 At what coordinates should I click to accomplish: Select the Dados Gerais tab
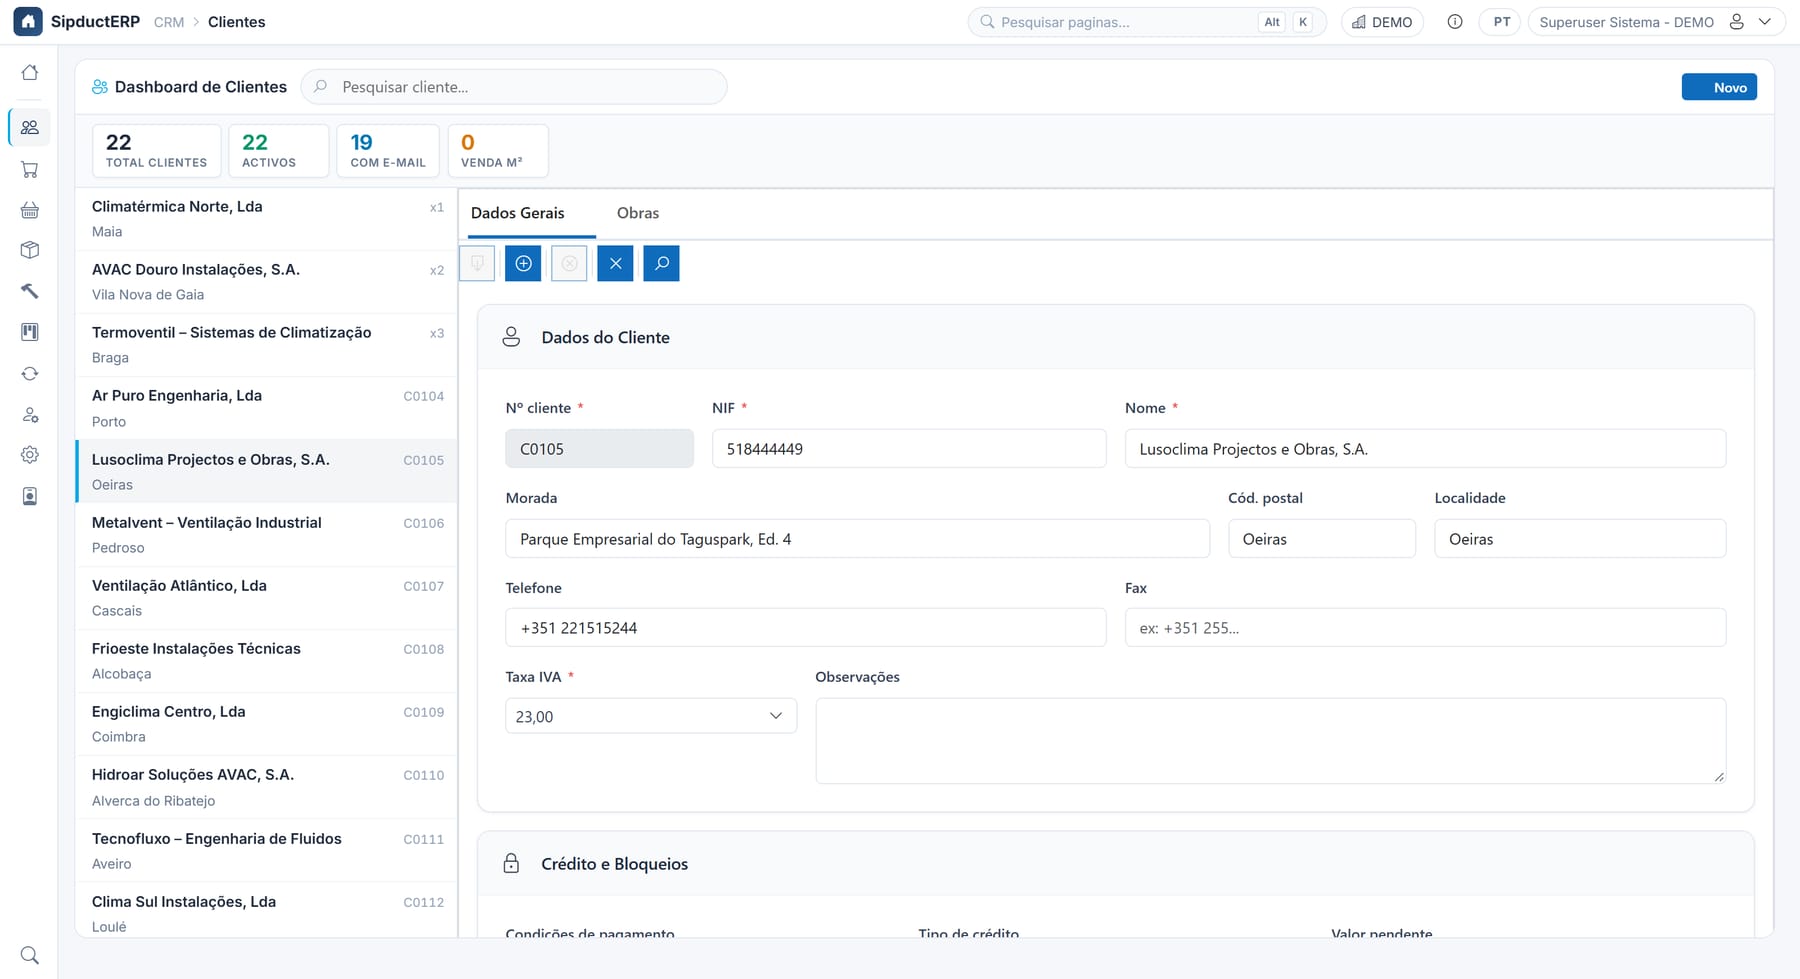tap(518, 213)
